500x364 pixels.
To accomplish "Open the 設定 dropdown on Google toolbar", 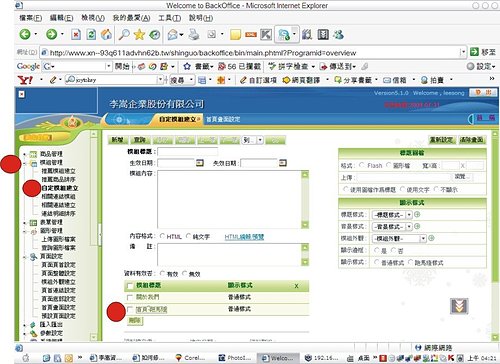I will coord(481,66).
